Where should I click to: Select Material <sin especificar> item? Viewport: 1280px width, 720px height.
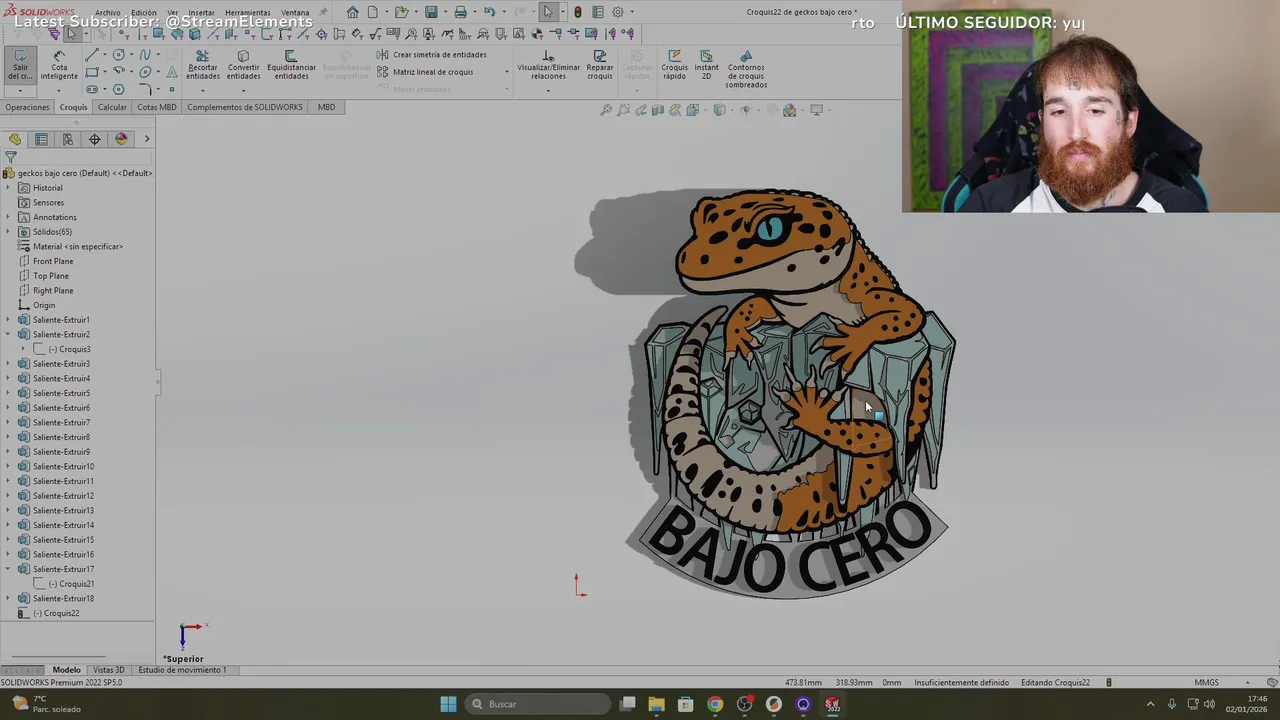(78, 246)
